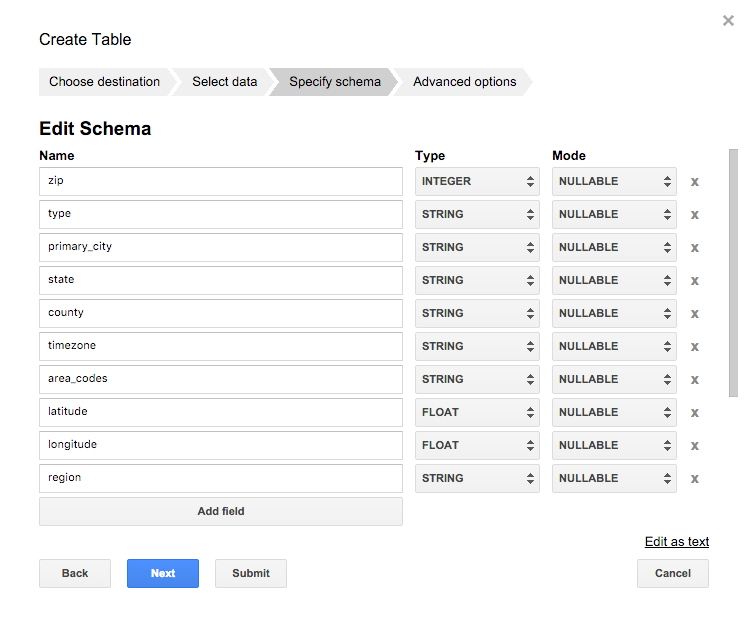This screenshot has height=617, width=749.
Task: Click the Add field button
Action: [221, 511]
